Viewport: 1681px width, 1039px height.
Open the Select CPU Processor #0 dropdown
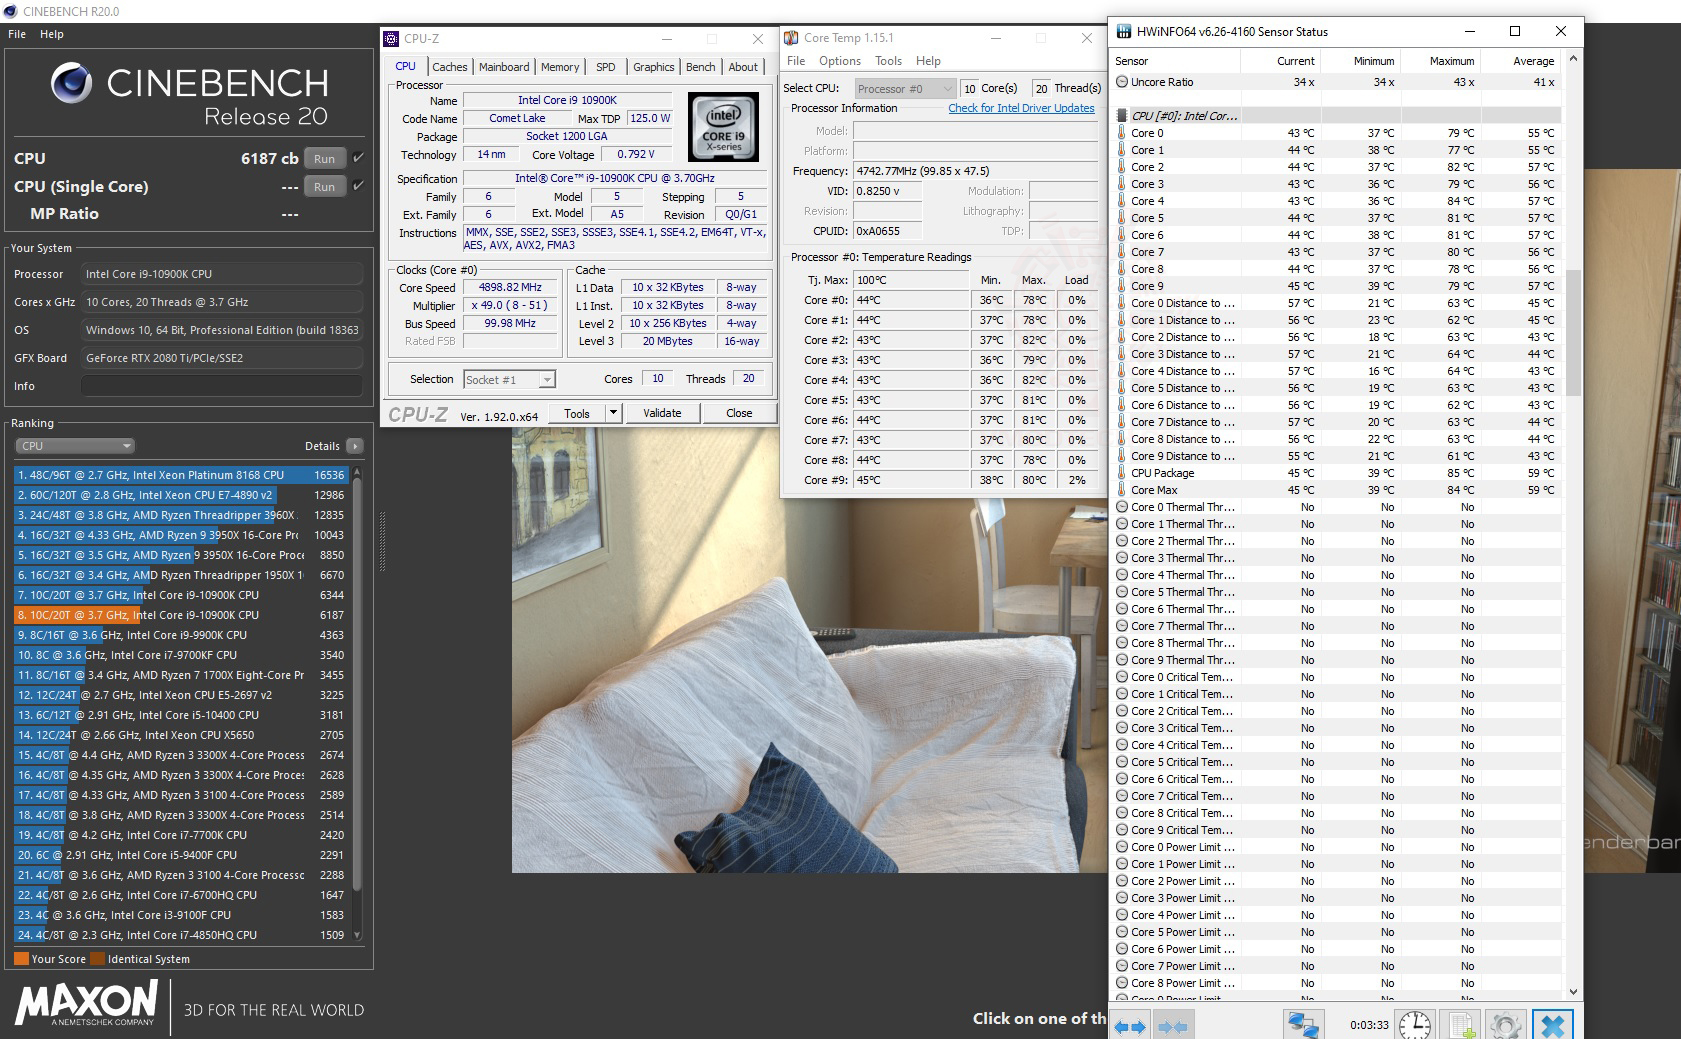905,89
